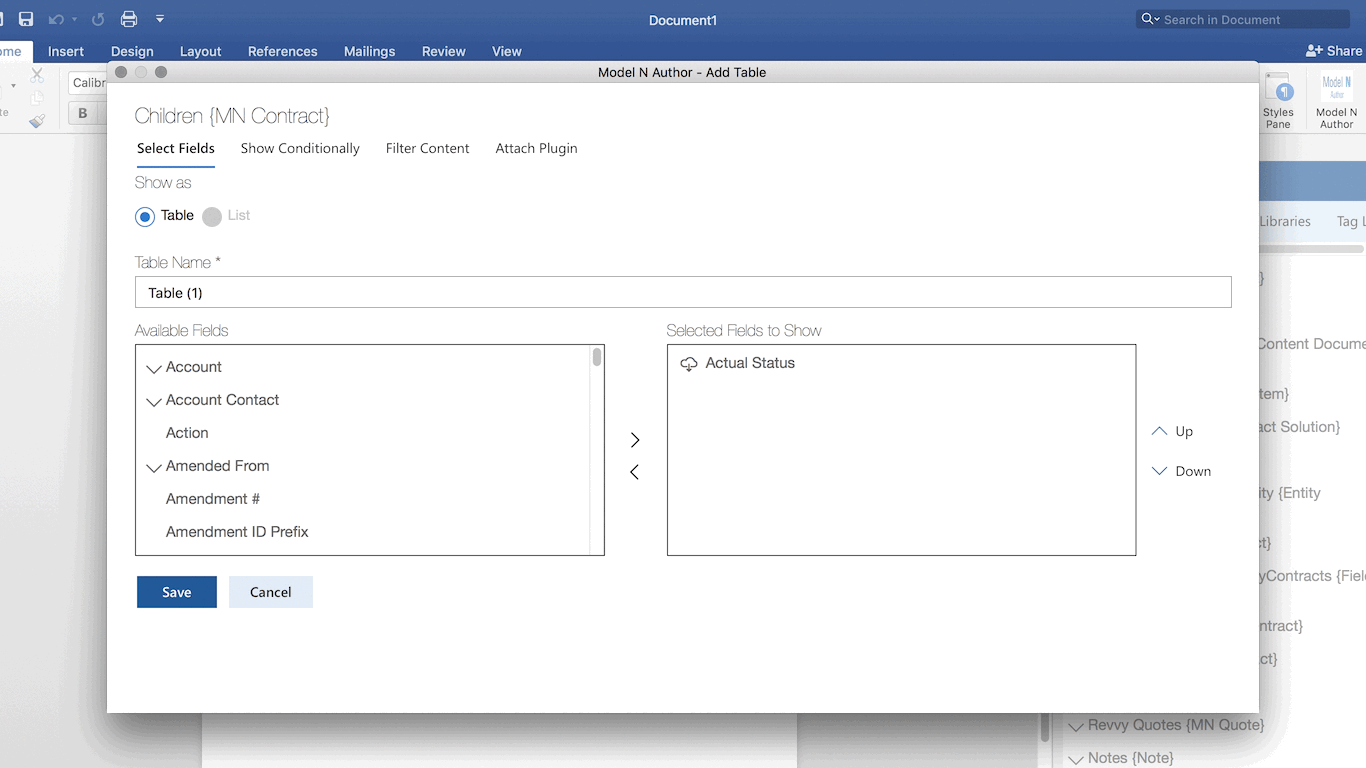Select the Action field in Available Fields
The height and width of the screenshot is (768, 1366).
point(187,433)
